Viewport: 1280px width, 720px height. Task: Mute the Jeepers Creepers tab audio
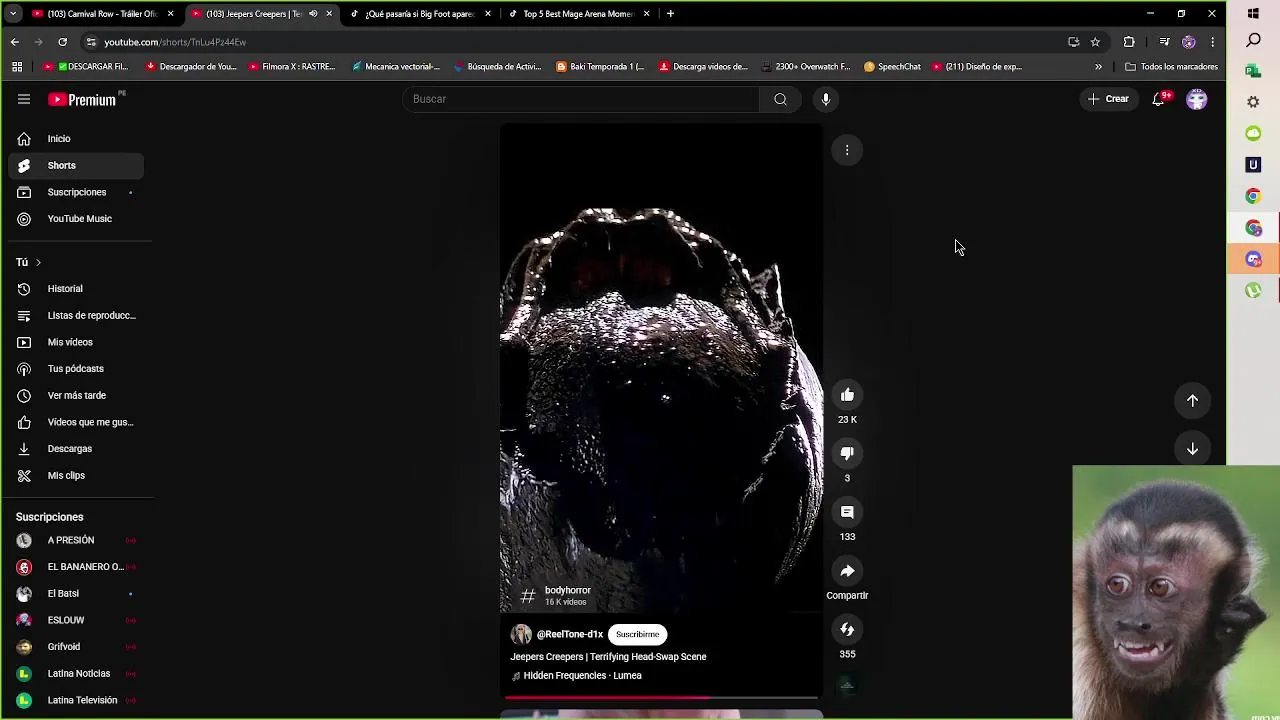click(x=313, y=14)
